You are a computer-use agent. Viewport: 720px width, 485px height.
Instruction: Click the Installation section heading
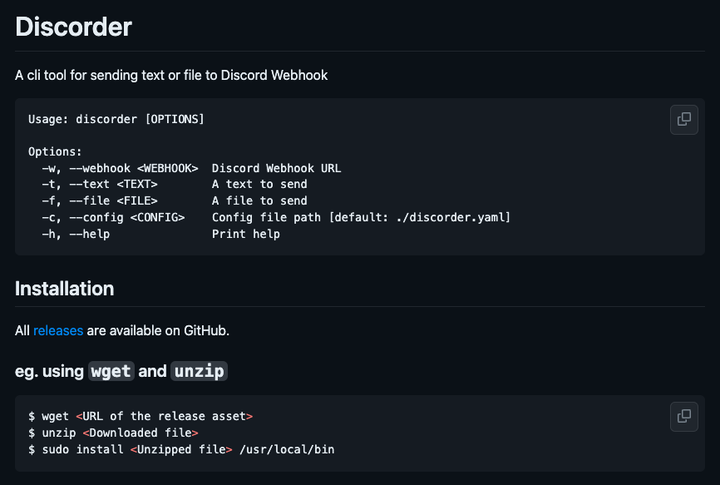[x=64, y=289]
